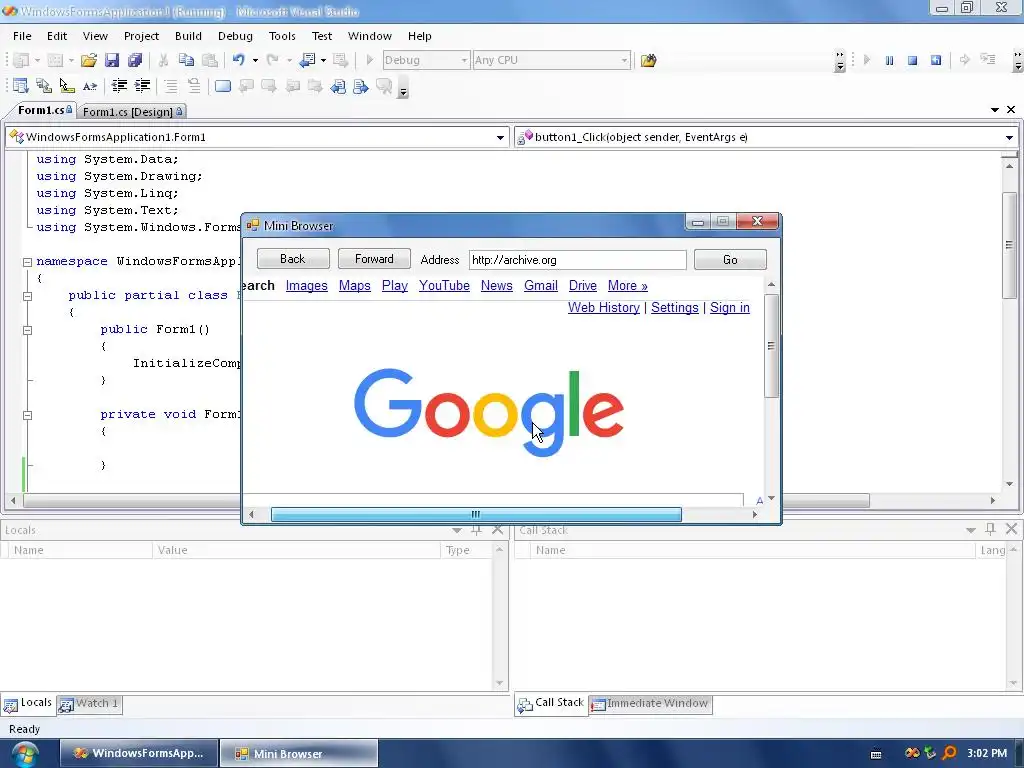Screen dimensions: 1024x768
Task: Open the Undo history dropdown arrow
Action: [x=255, y=60]
